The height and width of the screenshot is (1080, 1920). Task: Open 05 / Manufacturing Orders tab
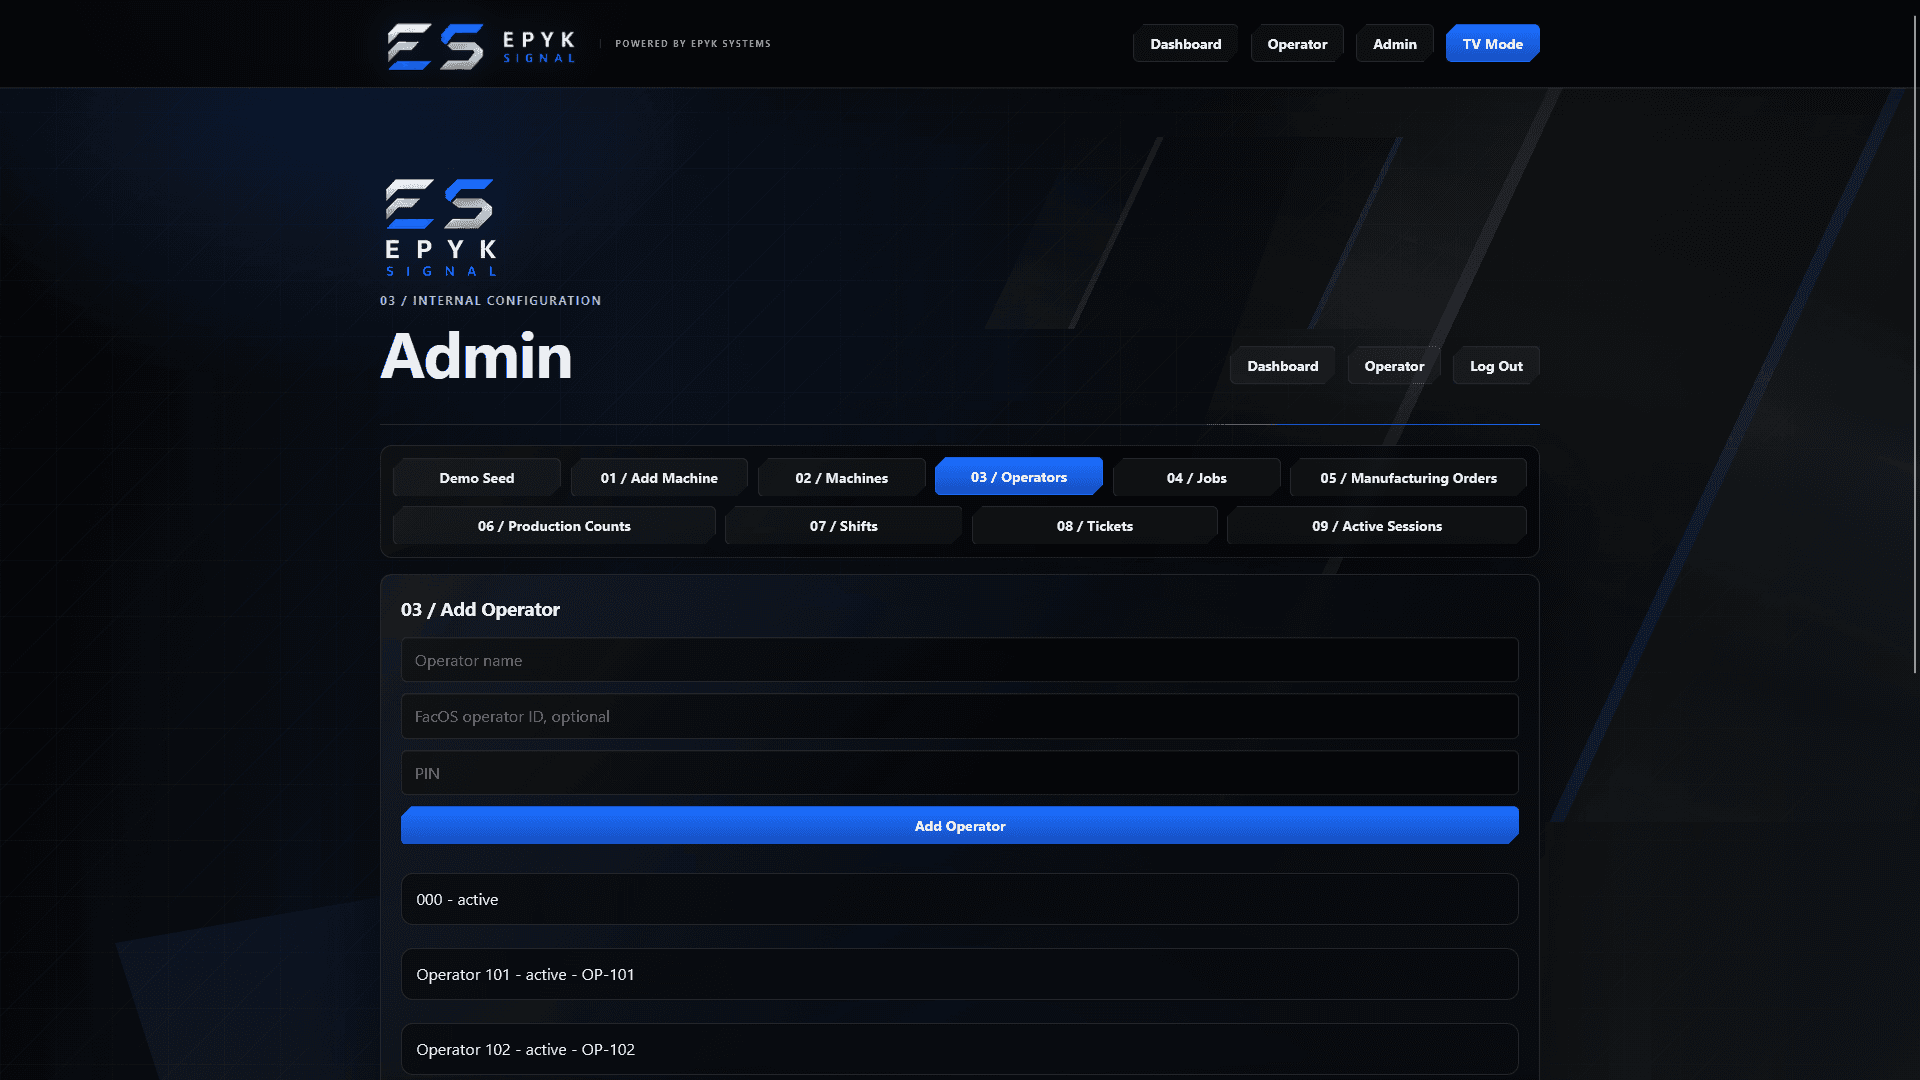click(1408, 478)
